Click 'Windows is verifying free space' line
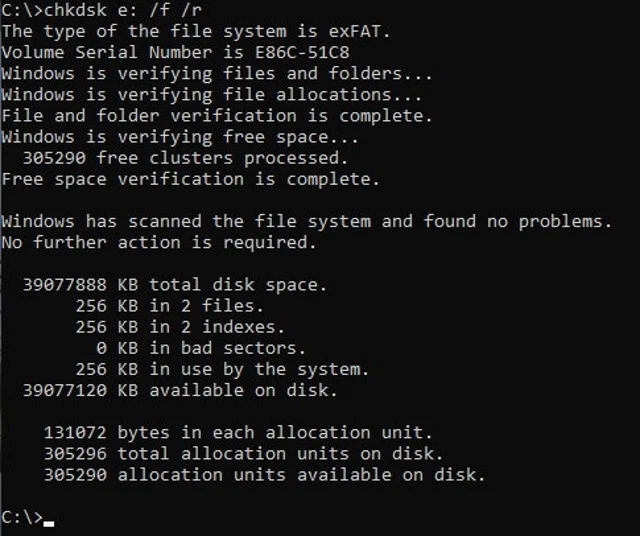The height and width of the screenshot is (536, 640). 180,137
